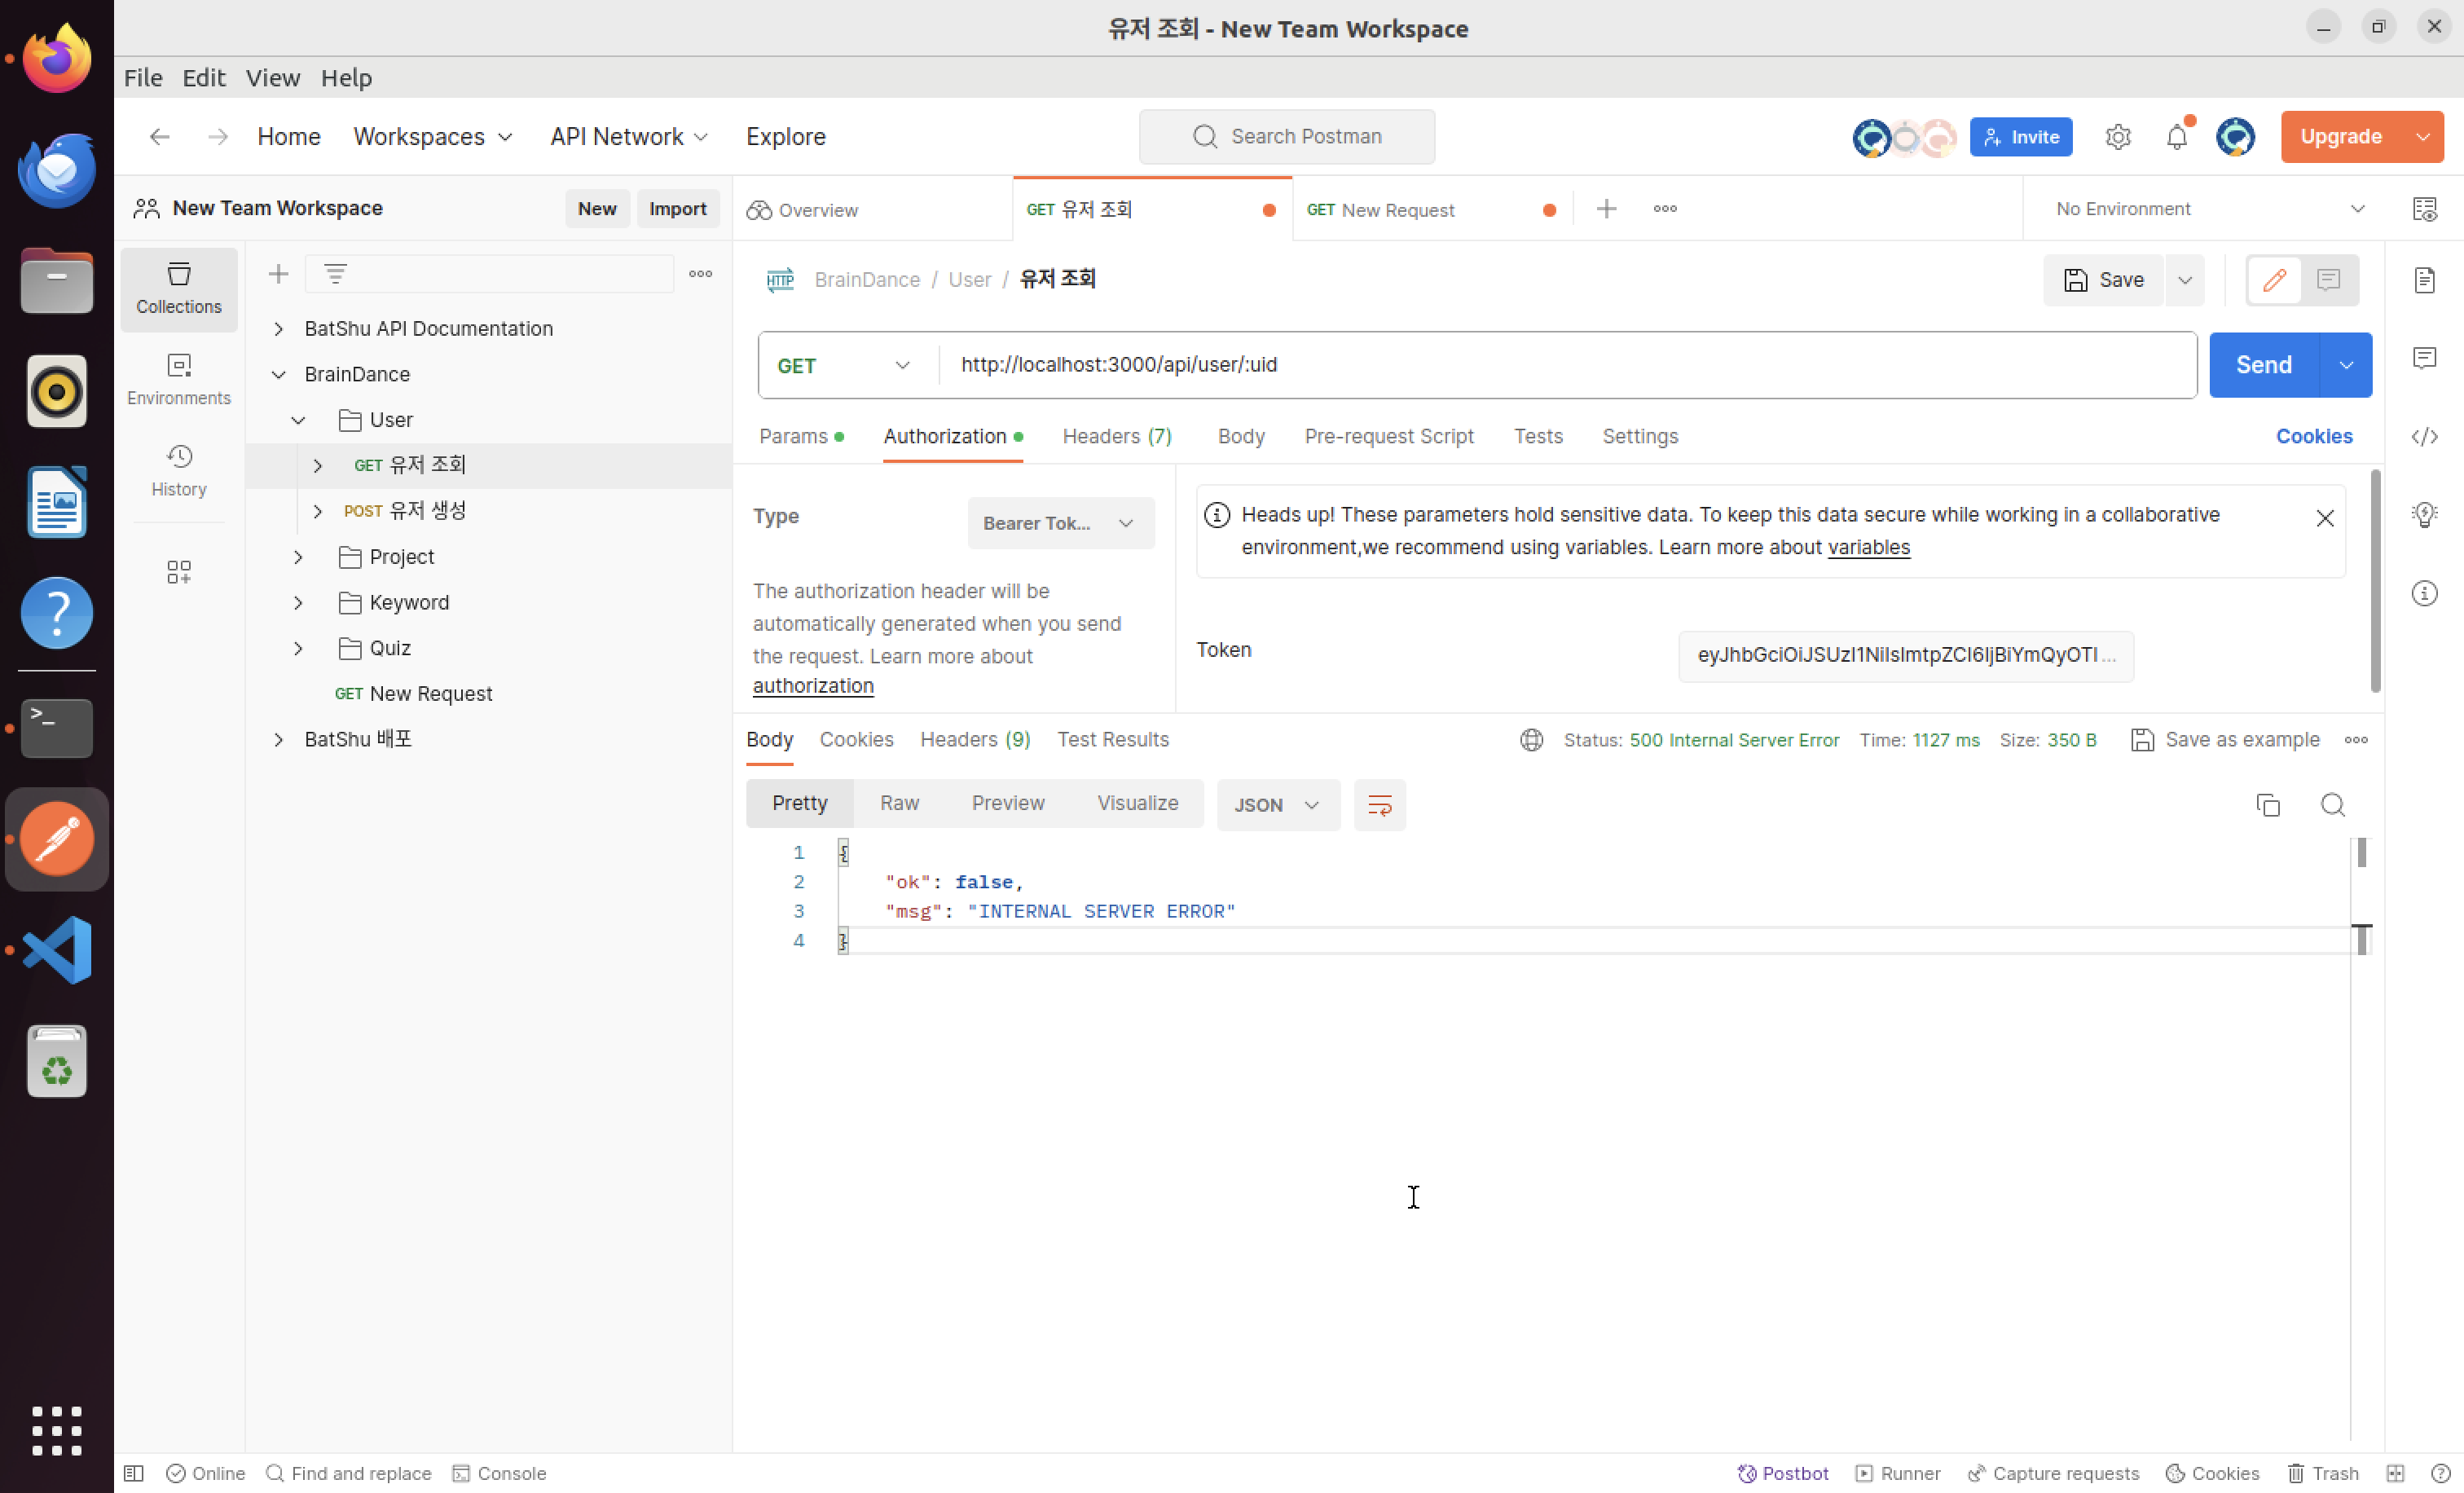
Task: Open the notifications bell
Action: coord(2176,136)
